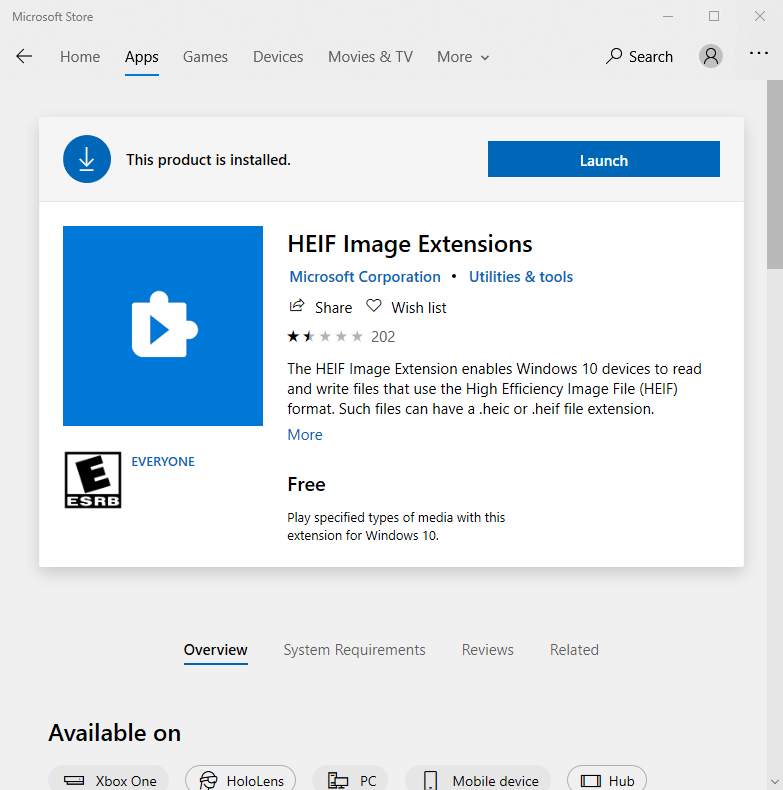Click 'This product is installed.' text
The image size is (783, 790).
(x=208, y=160)
